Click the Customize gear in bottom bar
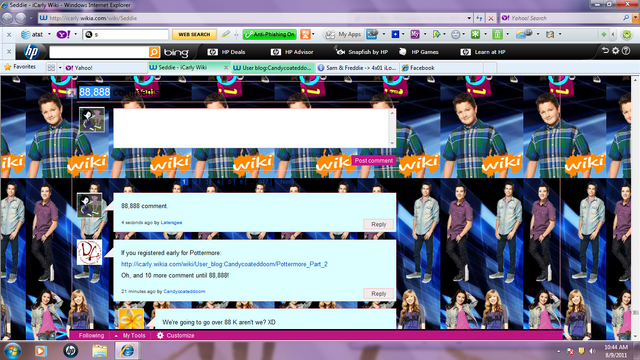 pyautogui.click(x=160, y=336)
